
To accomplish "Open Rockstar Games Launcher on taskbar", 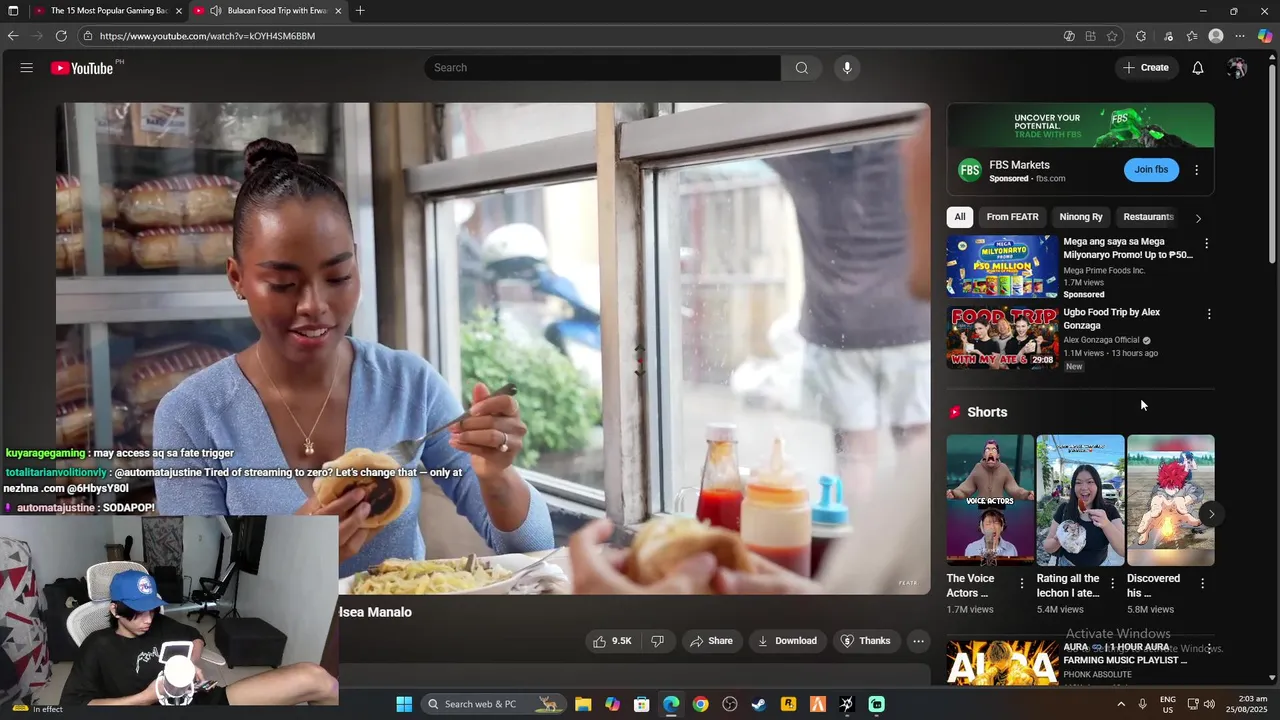I will click(788, 704).
